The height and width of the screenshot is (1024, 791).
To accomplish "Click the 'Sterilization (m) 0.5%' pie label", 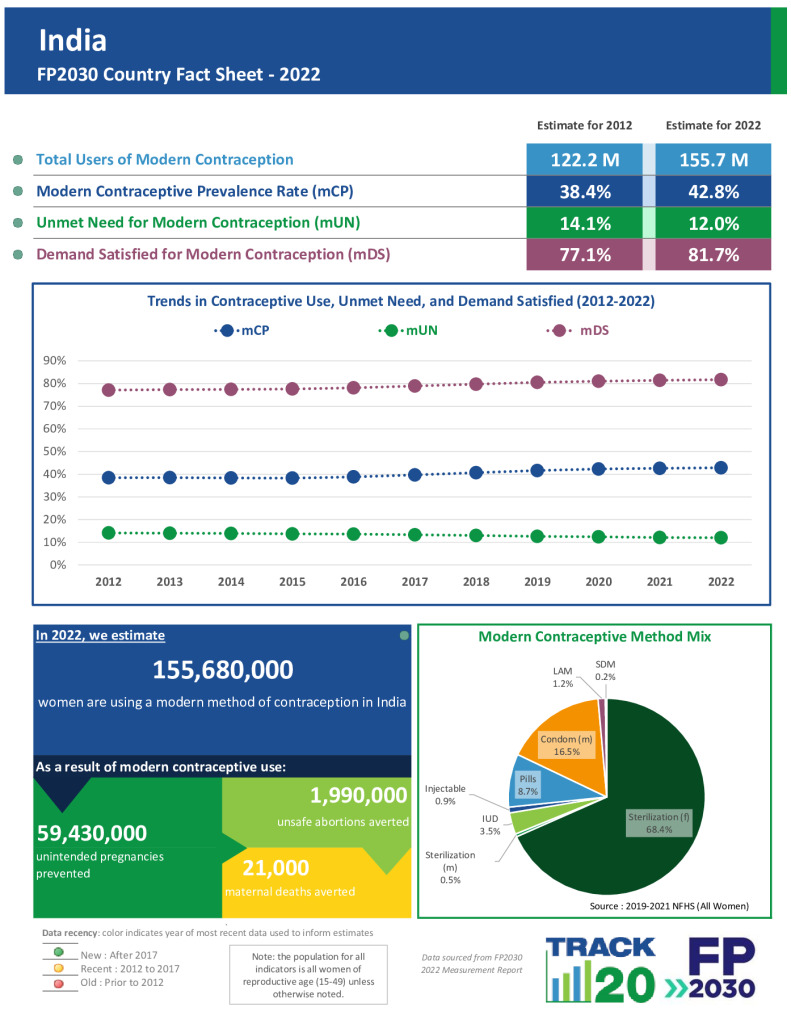I will click(450, 867).
